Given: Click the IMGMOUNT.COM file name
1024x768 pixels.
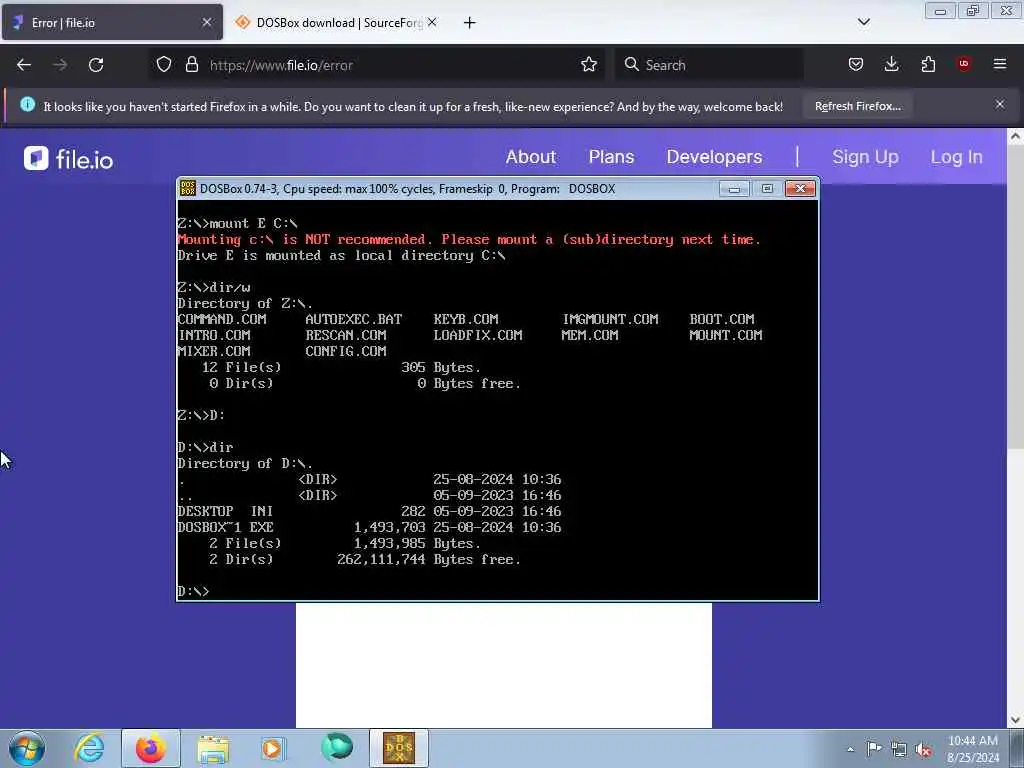Looking at the screenshot, I should point(610,319).
